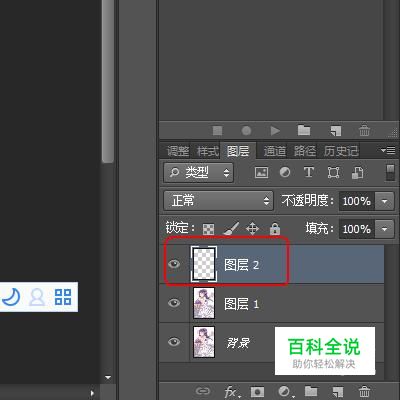Image resolution: width=400 pixels, height=400 pixels.
Task: Click the crescent moon night mode icon
Action: click(x=11, y=297)
